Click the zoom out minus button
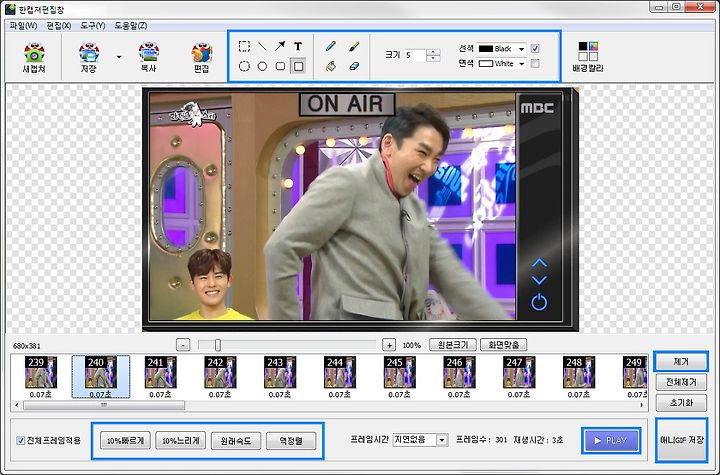Viewport: 720px width, 475px height. click(183, 345)
